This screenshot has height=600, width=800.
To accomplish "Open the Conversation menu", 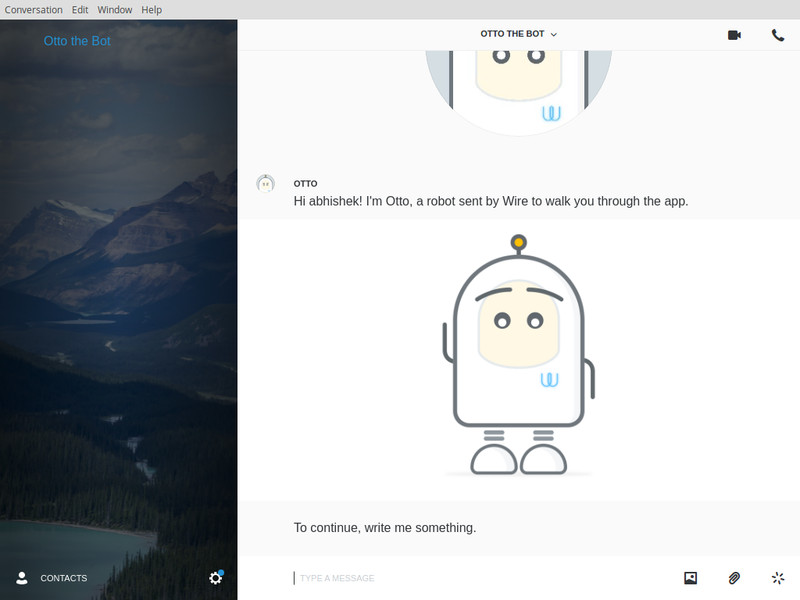I will (34, 9).
